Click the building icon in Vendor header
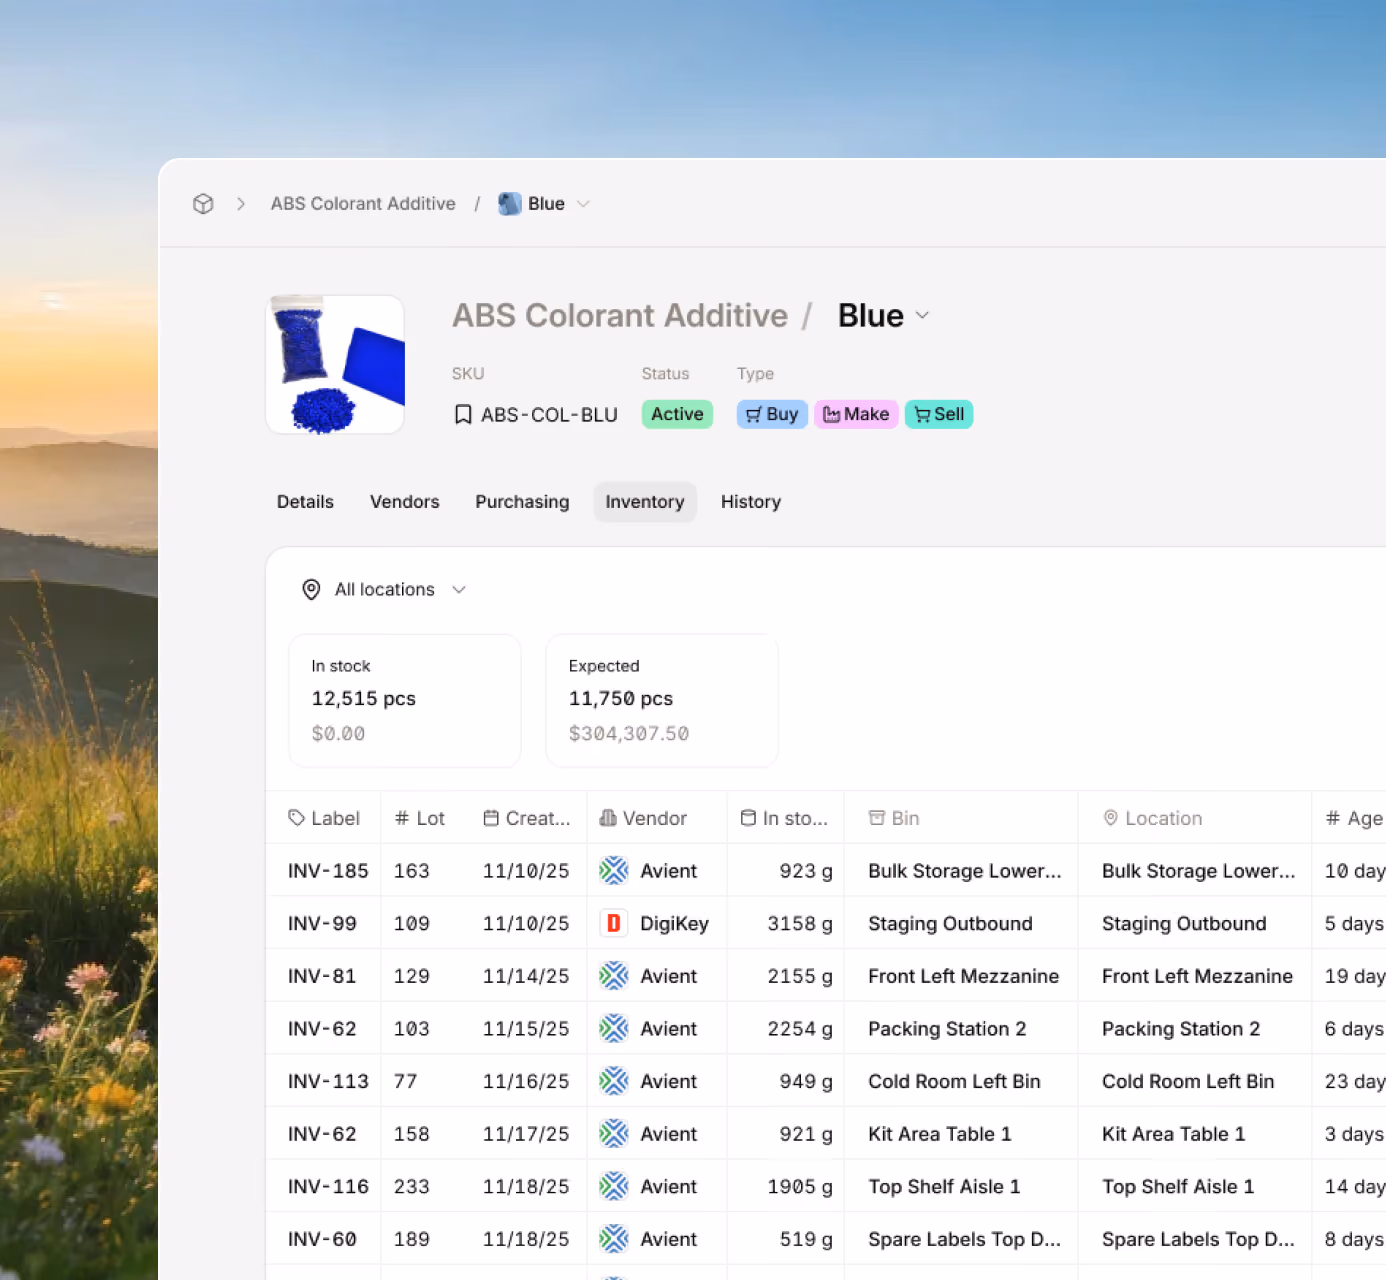The image size is (1386, 1280). click(x=607, y=818)
